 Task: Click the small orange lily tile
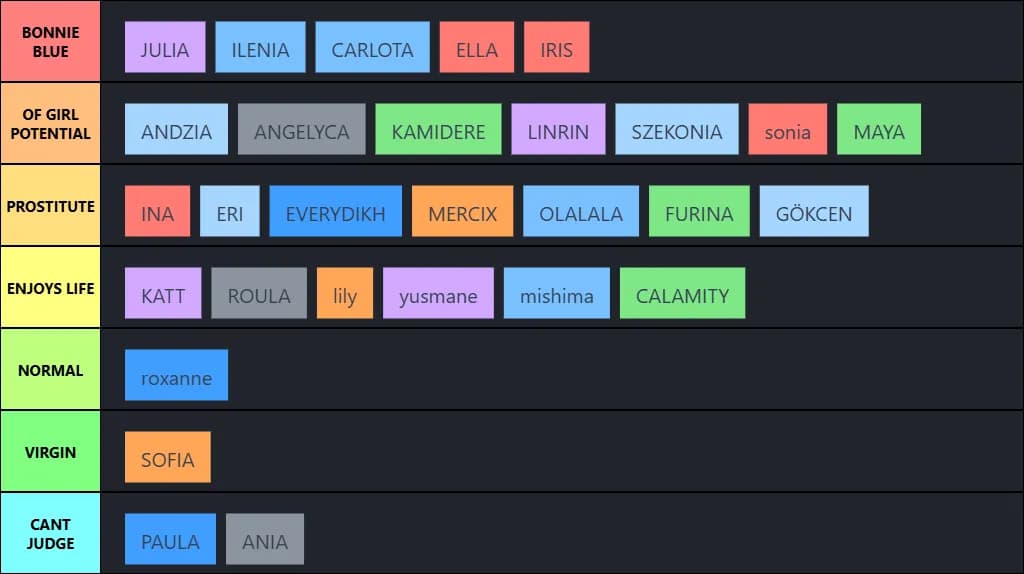[345, 293]
